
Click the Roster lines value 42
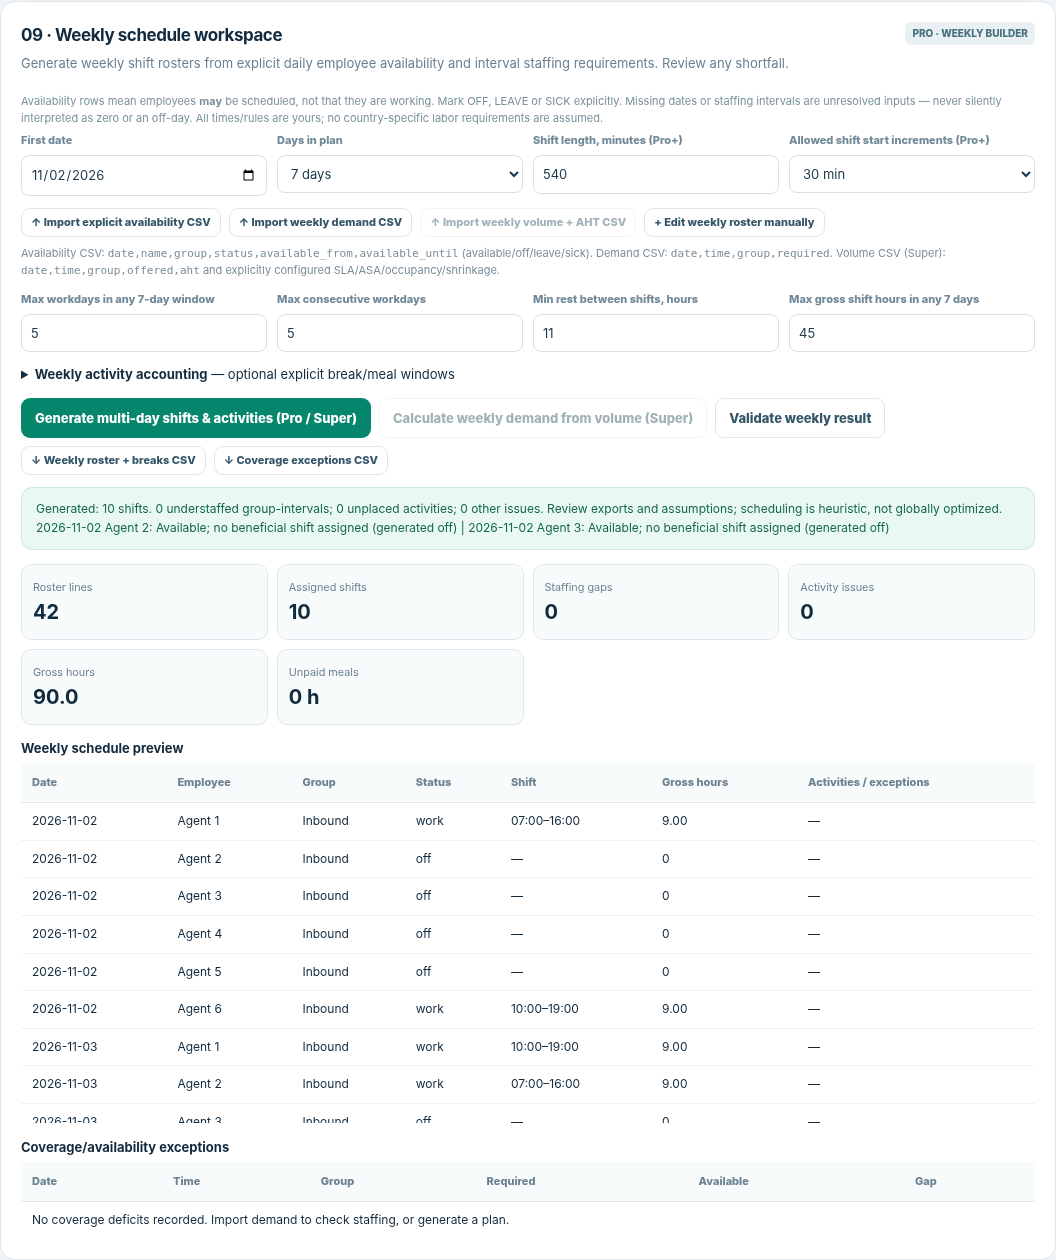click(46, 612)
